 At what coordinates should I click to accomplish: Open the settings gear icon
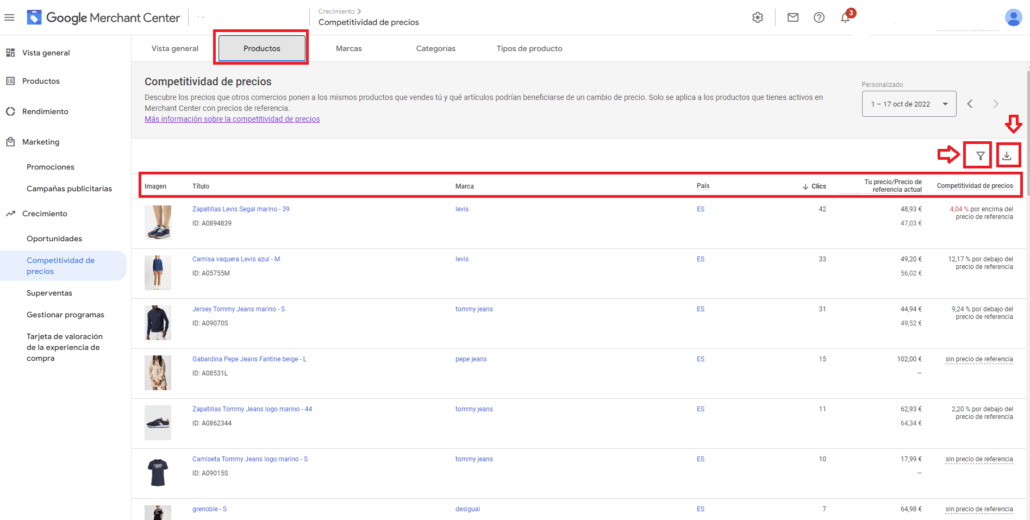pos(758,17)
